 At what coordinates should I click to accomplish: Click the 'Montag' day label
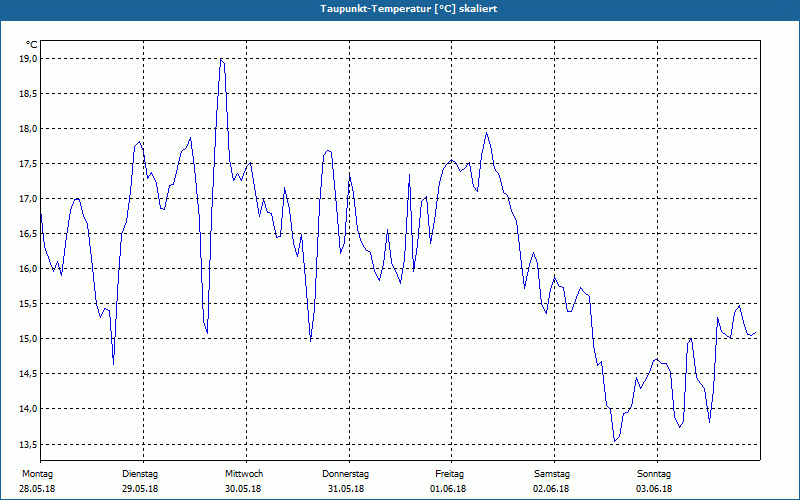tap(37, 474)
